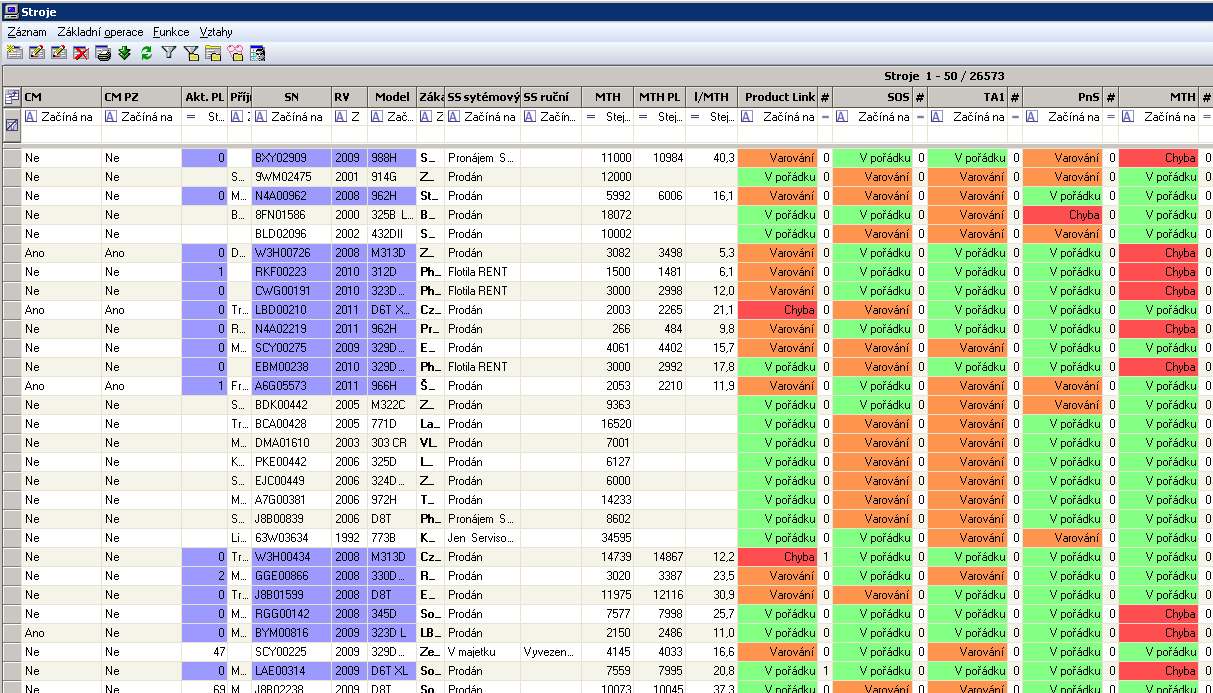The image size is (1213, 693).
Task: Select serial number 63W03634 cell
Action: (x=292, y=538)
